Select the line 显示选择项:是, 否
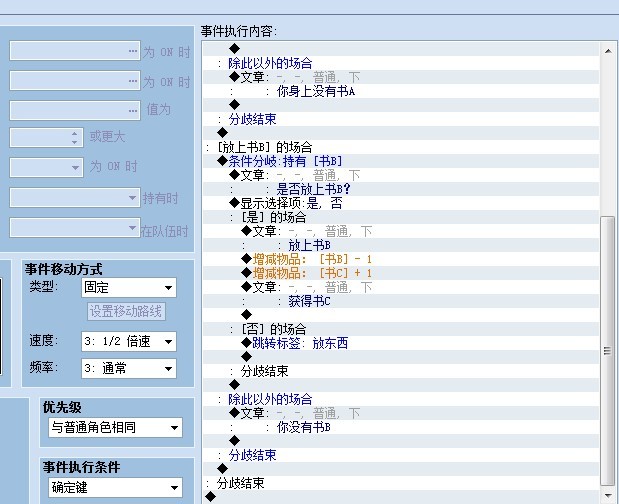 401,203
